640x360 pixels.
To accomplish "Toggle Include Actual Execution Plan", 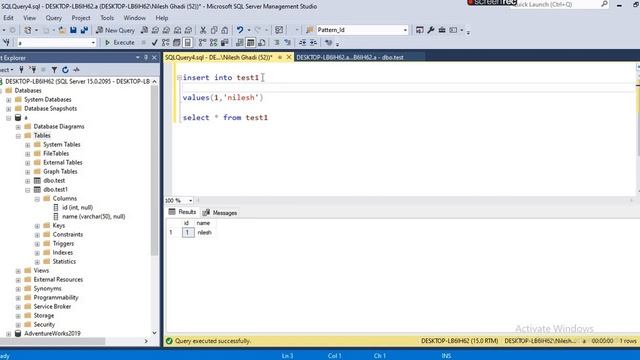I will pos(202,42).
